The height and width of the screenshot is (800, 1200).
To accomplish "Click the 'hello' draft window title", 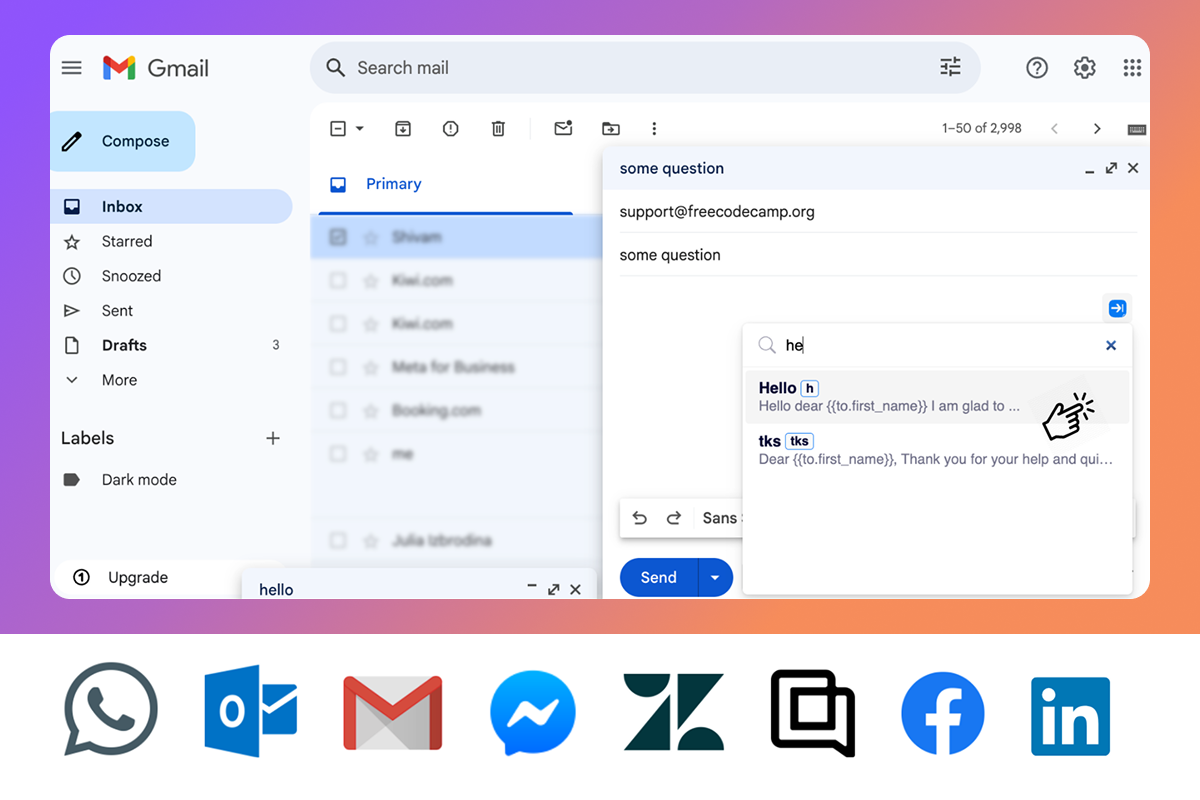I will tap(276, 589).
